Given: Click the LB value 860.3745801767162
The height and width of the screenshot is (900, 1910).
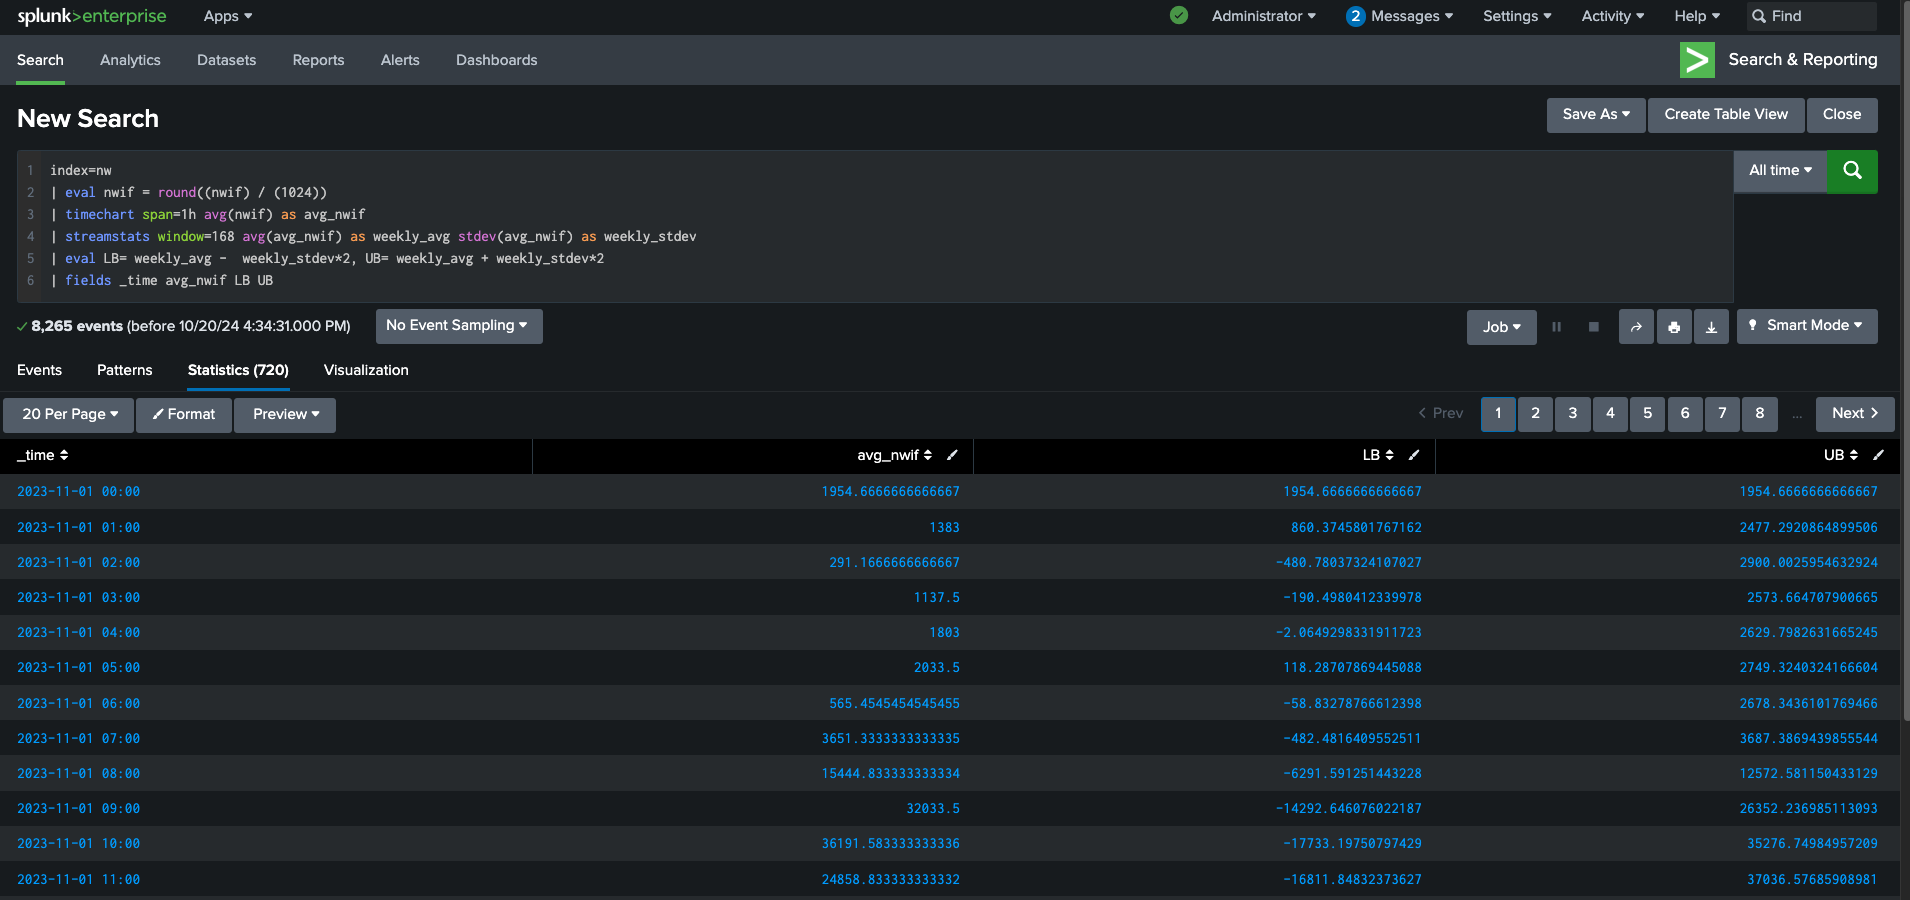Looking at the screenshot, I should point(1356,527).
